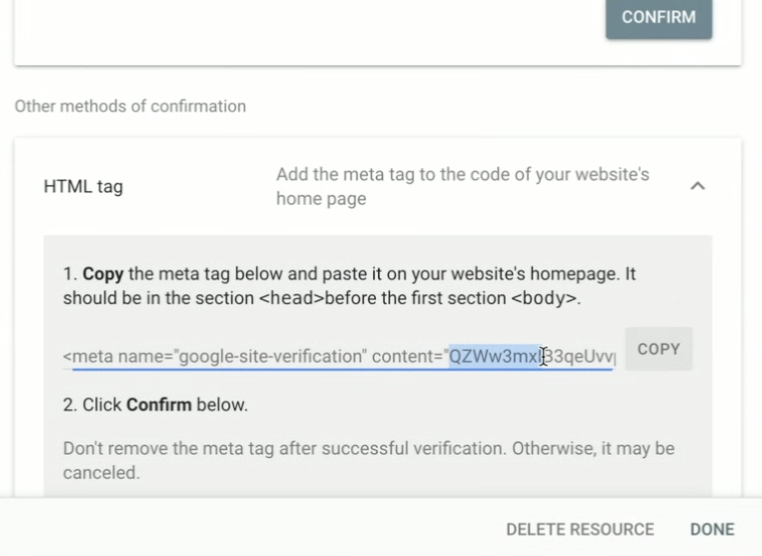Click DELETE RESOURCE in the footer
The width and height of the screenshot is (762, 556).
click(580, 529)
